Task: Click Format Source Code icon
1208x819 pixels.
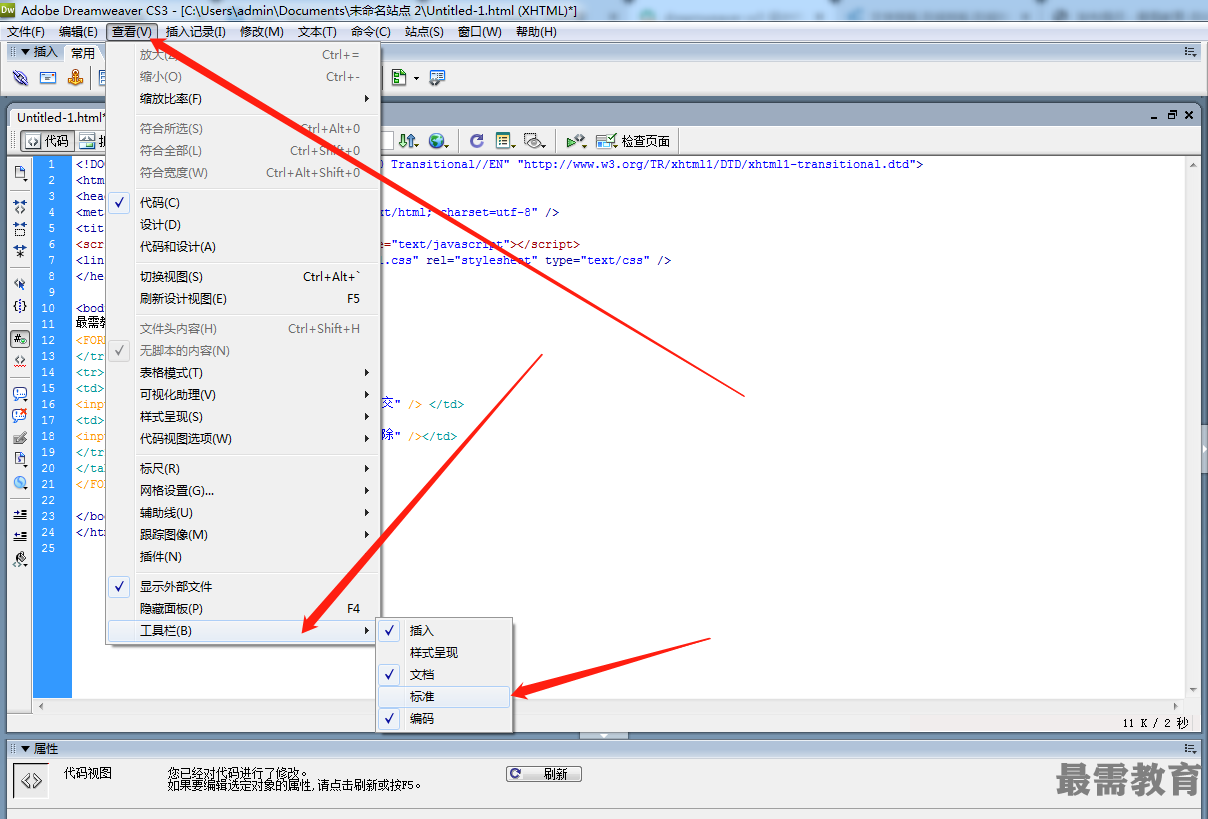Action: (x=20, y=559)
